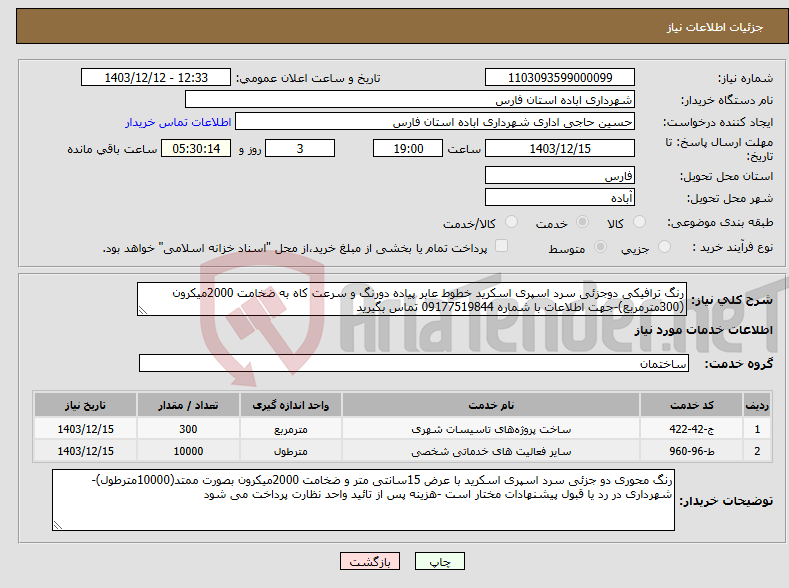Click the ردیف column header

click(x=757, y=405)
